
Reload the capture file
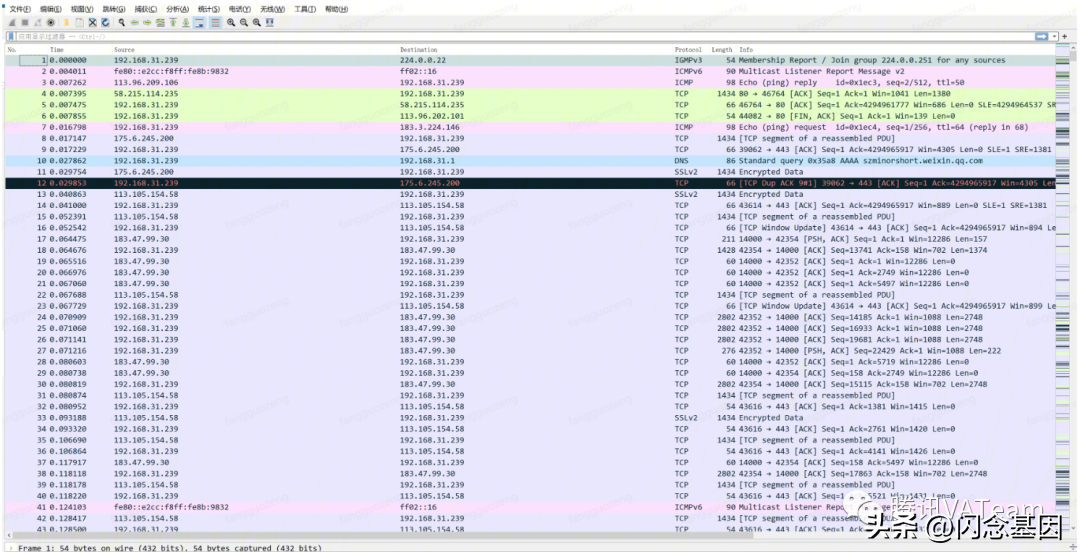[x=105, y=22]
